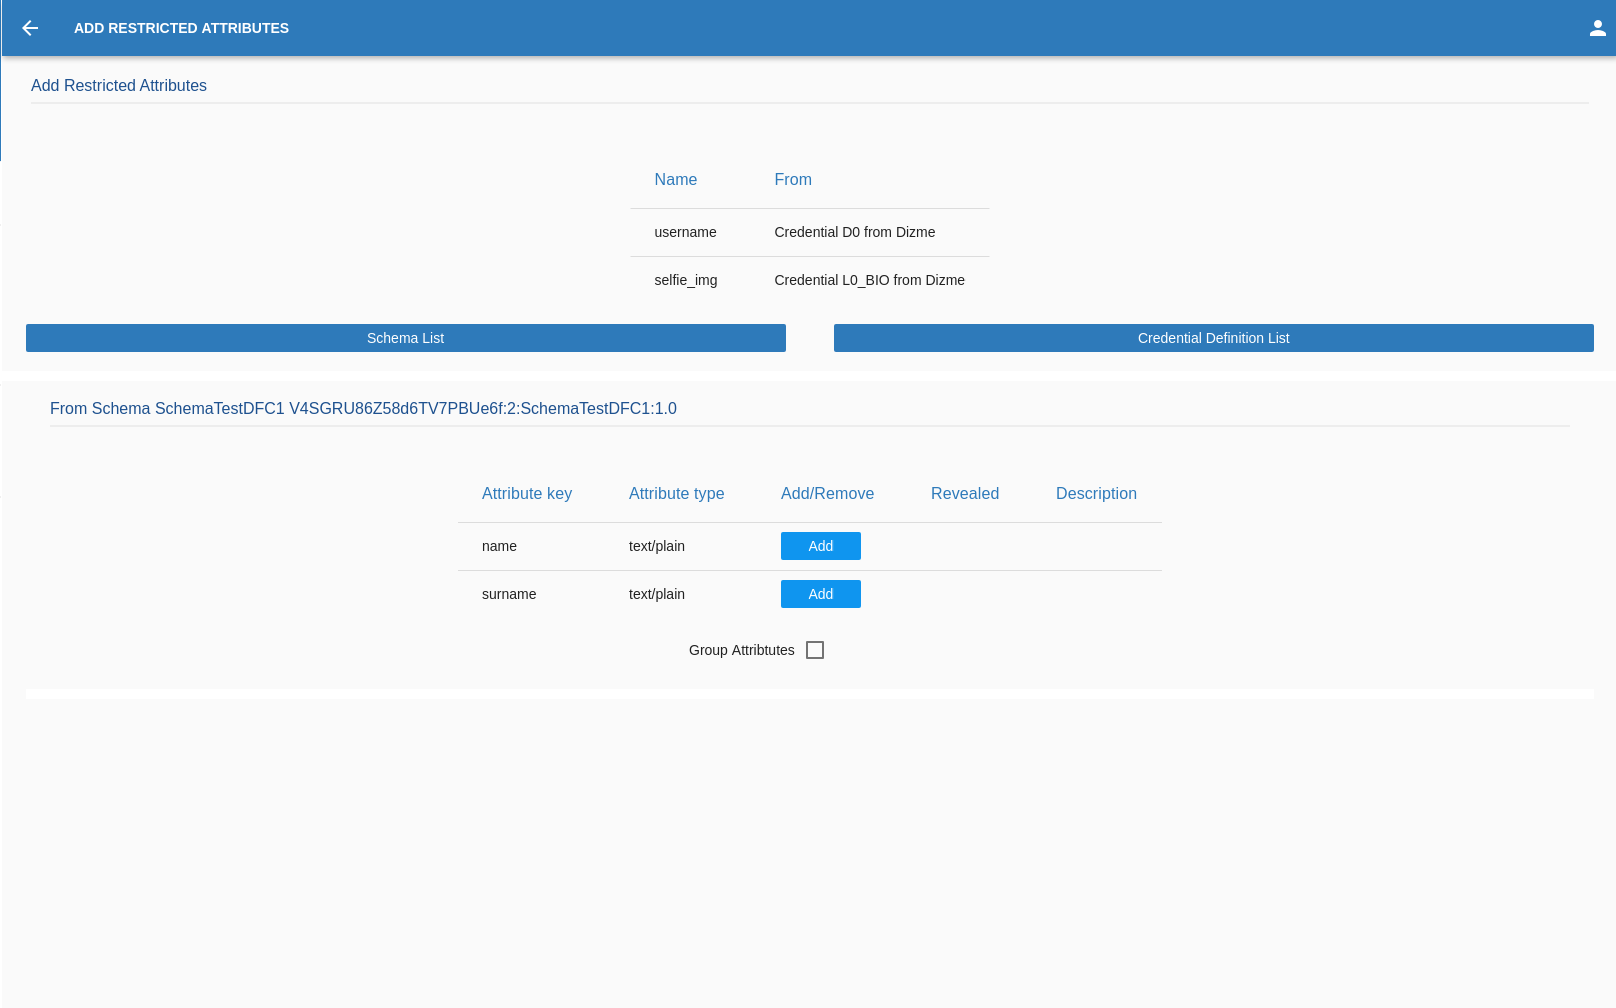
Task: Click Credential D0 from Dizme
Action: (855, 232)
